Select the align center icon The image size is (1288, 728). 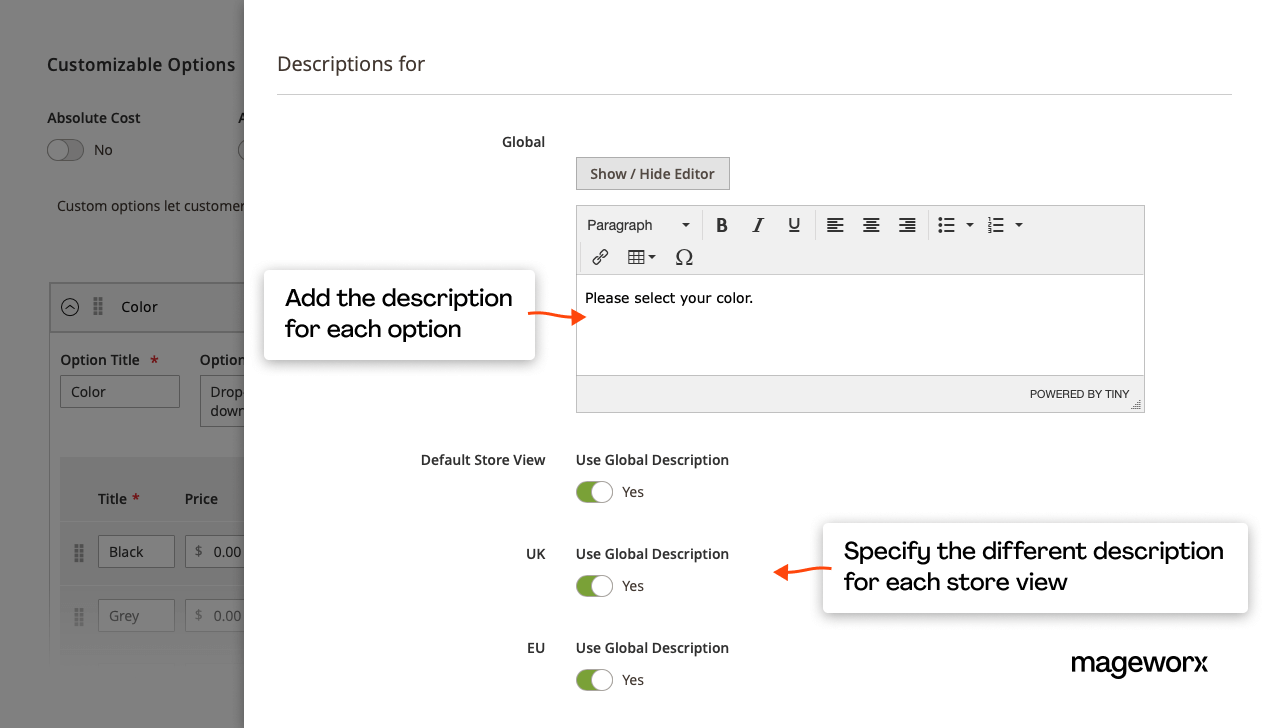pyautogui.click(x=871, y=224)
